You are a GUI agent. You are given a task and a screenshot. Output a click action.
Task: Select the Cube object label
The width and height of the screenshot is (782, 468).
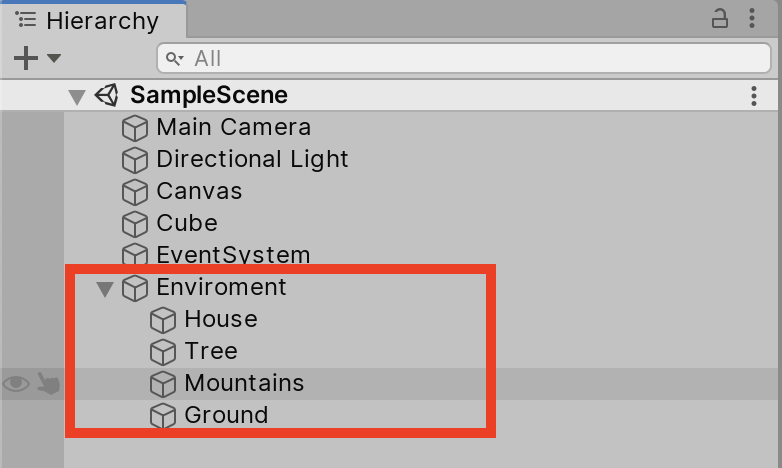coord(187,223)
